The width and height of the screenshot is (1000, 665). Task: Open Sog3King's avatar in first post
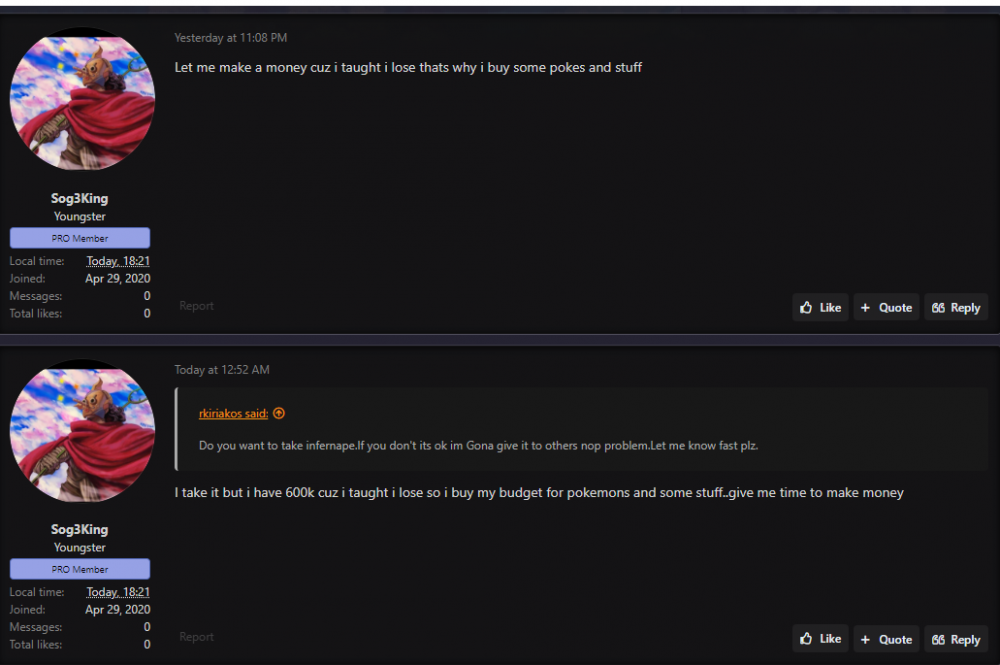(82, 100)
